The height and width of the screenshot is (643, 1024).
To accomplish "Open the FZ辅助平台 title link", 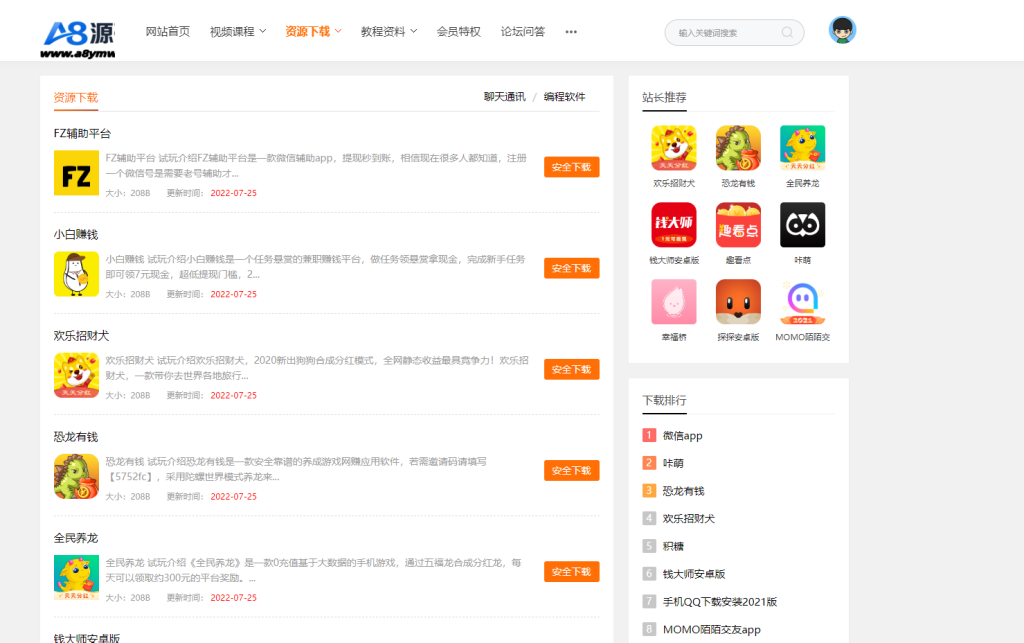I will click(82, 134).
